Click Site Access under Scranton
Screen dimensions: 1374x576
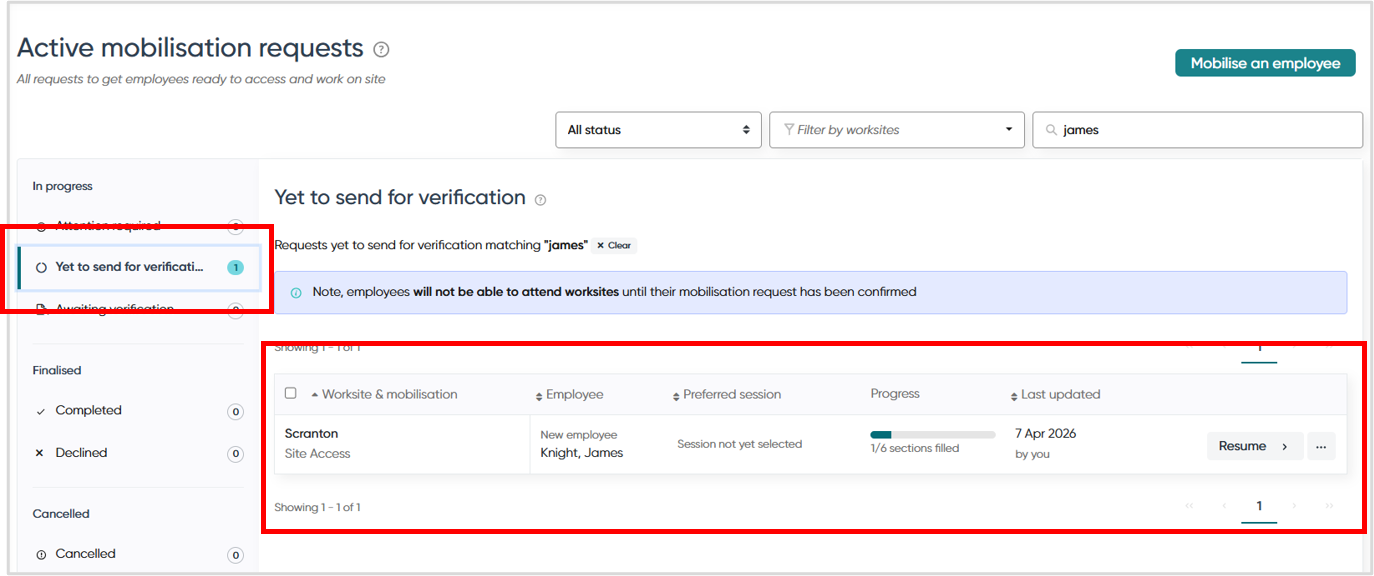(x=317, y=454)
